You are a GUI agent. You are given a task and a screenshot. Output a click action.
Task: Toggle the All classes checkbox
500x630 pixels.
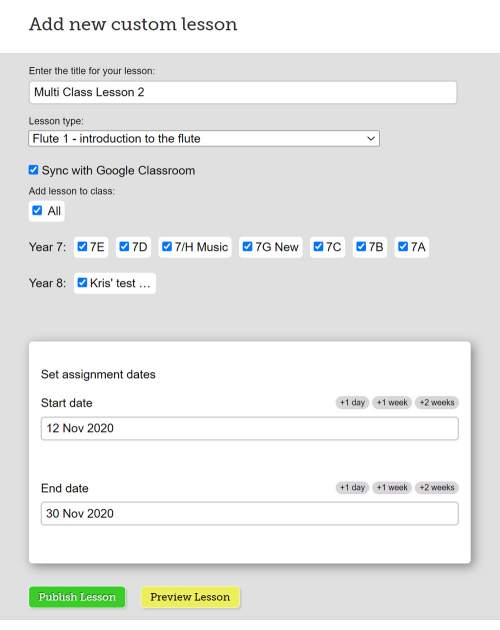(x=37, y=211)
